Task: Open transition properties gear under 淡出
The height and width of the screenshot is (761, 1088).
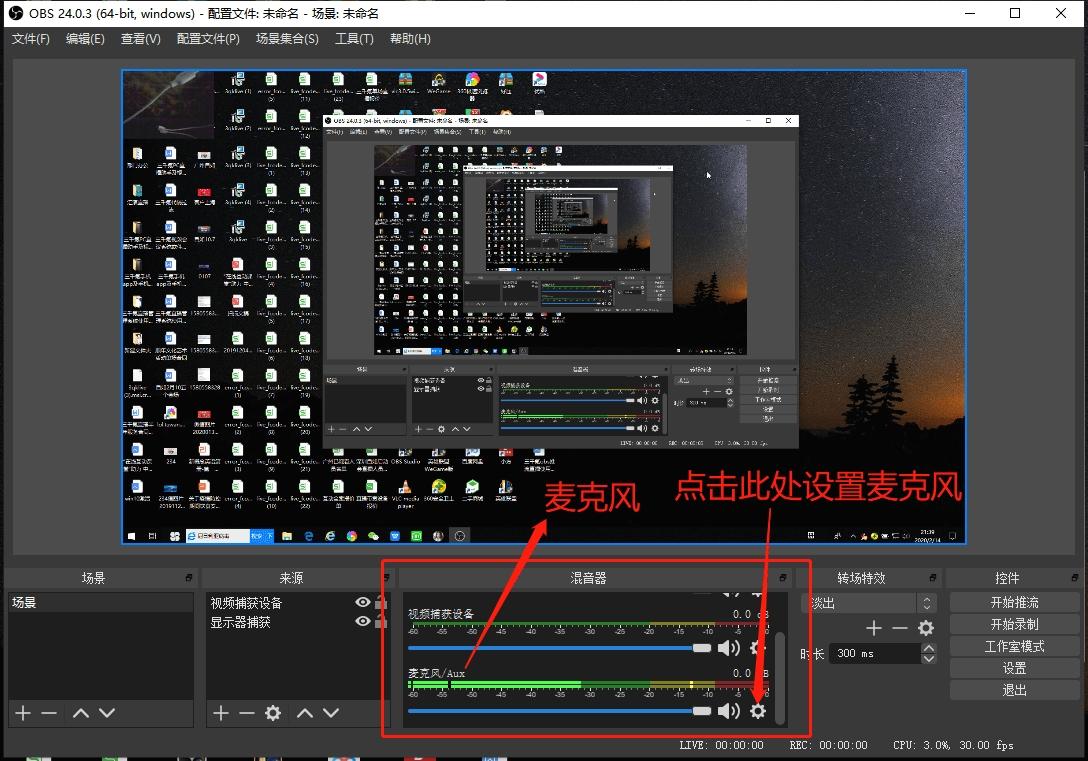Action: tap(926, 628)
